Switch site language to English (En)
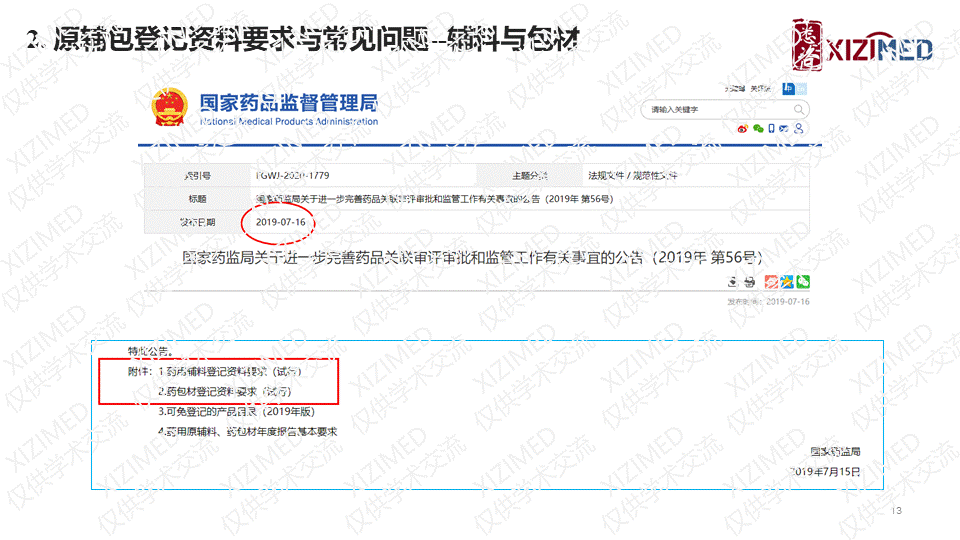 (803, 88)
